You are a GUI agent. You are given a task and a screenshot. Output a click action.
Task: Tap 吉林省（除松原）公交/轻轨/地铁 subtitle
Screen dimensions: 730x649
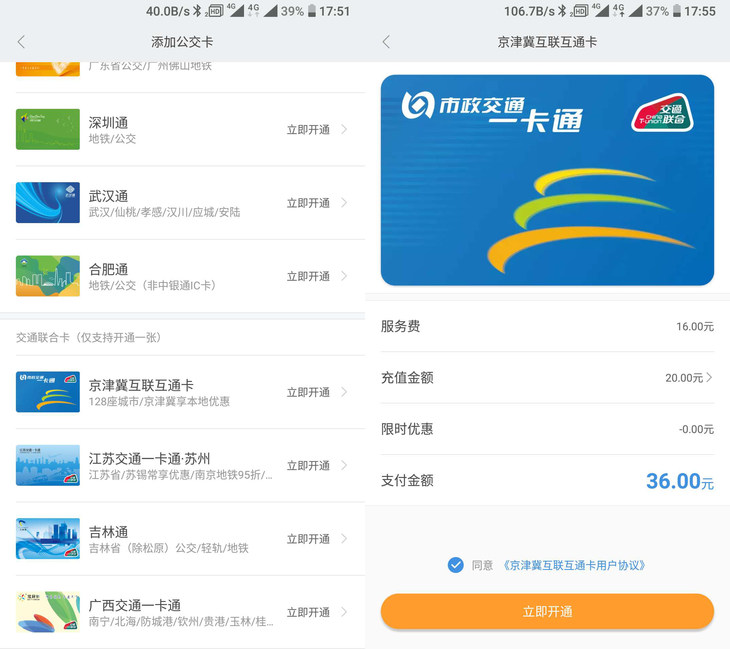coord(169,548)
